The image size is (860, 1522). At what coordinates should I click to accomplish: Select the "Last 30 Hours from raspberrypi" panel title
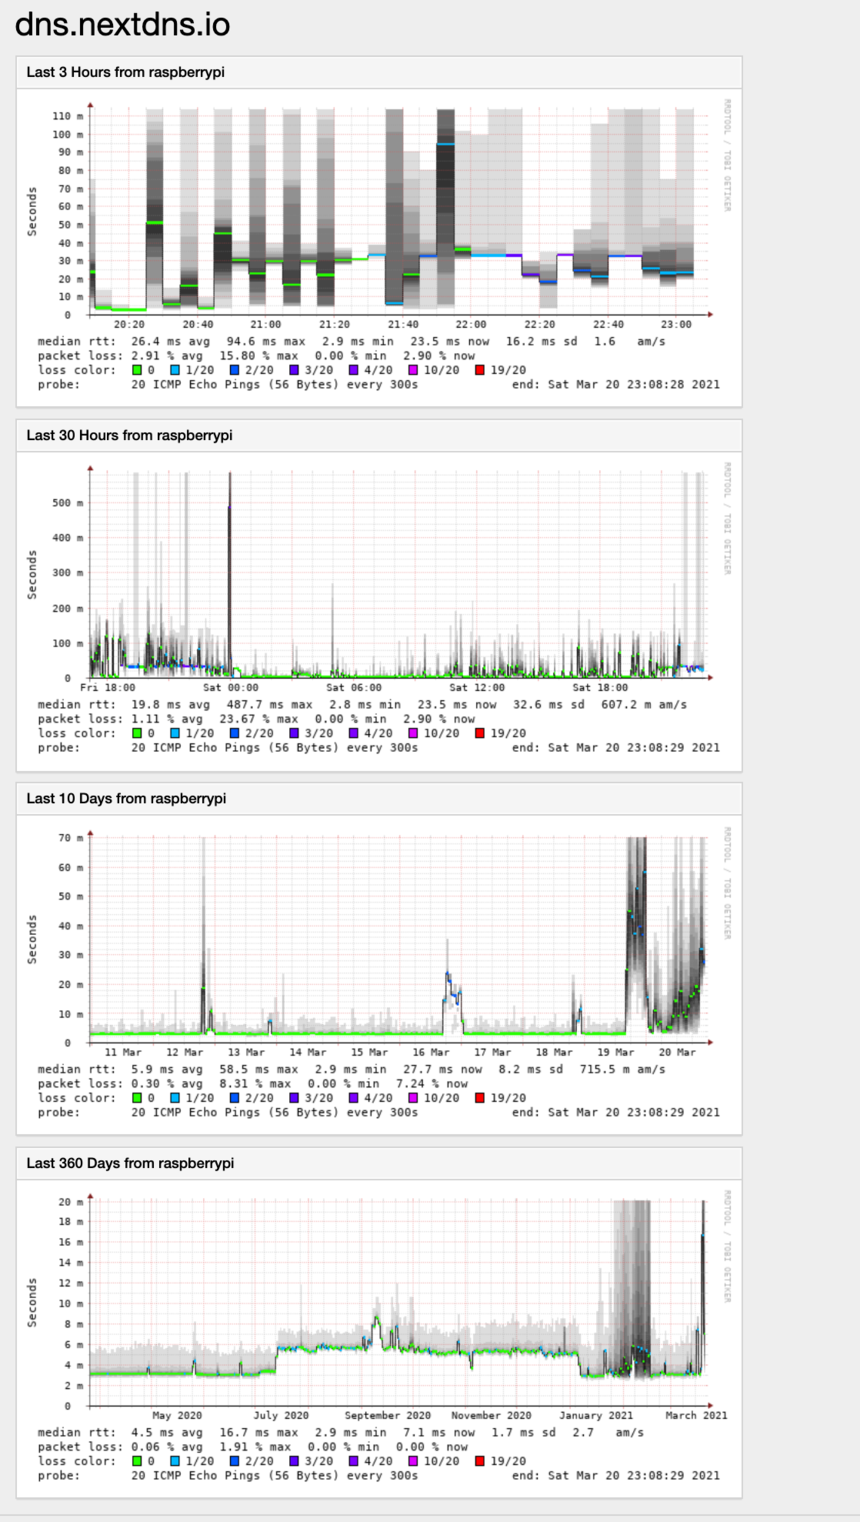click(x=129, y=435)
